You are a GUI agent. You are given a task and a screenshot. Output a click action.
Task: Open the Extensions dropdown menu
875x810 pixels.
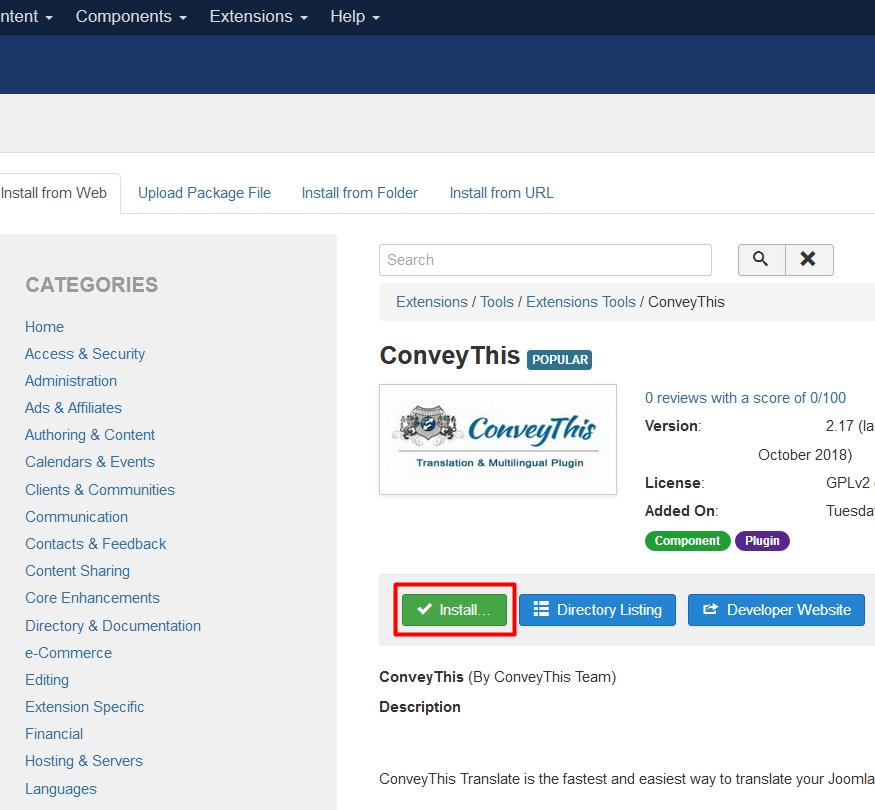tap(258, 17)
